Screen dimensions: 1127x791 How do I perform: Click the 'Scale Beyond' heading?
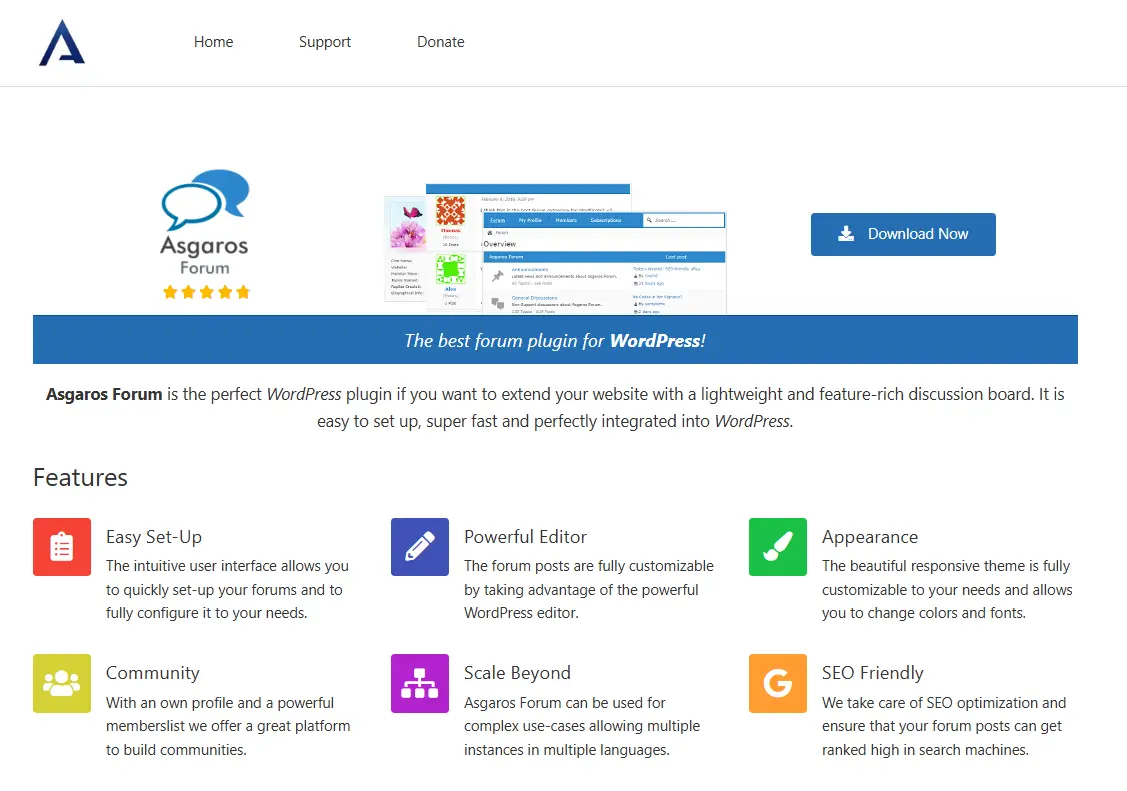(x=518, y=672)
